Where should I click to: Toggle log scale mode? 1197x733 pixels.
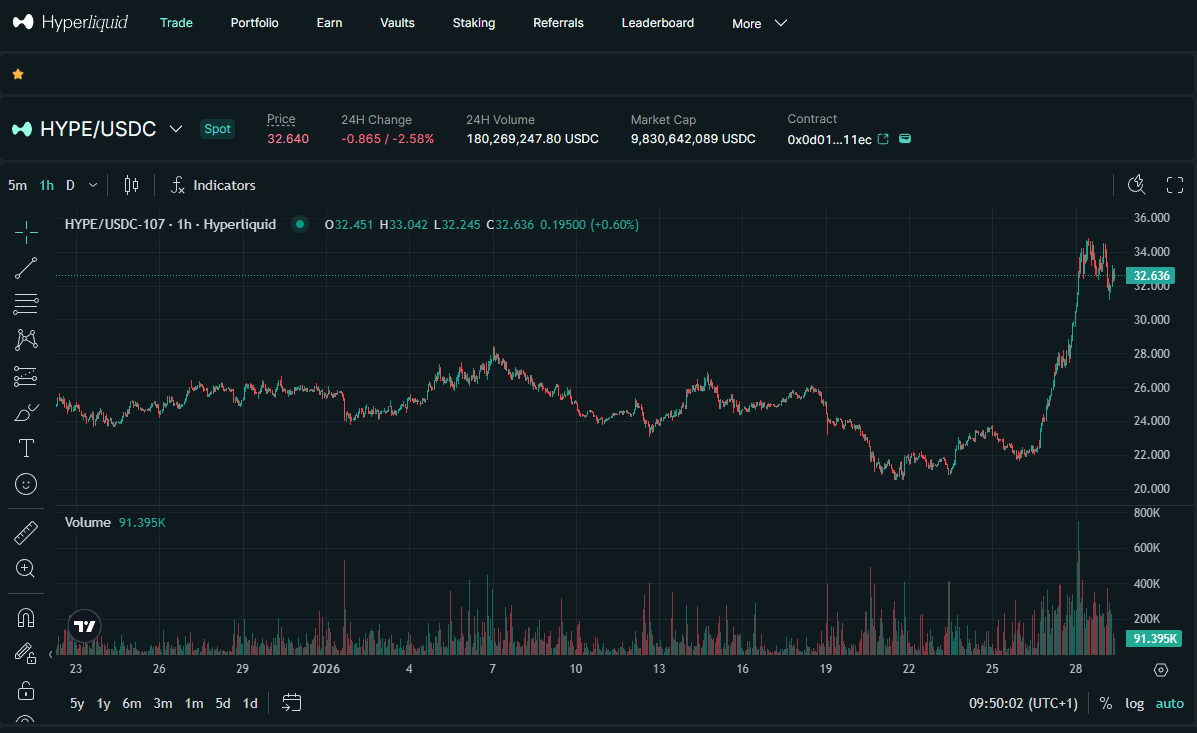pyautogui.click(x=1134, y=703)
